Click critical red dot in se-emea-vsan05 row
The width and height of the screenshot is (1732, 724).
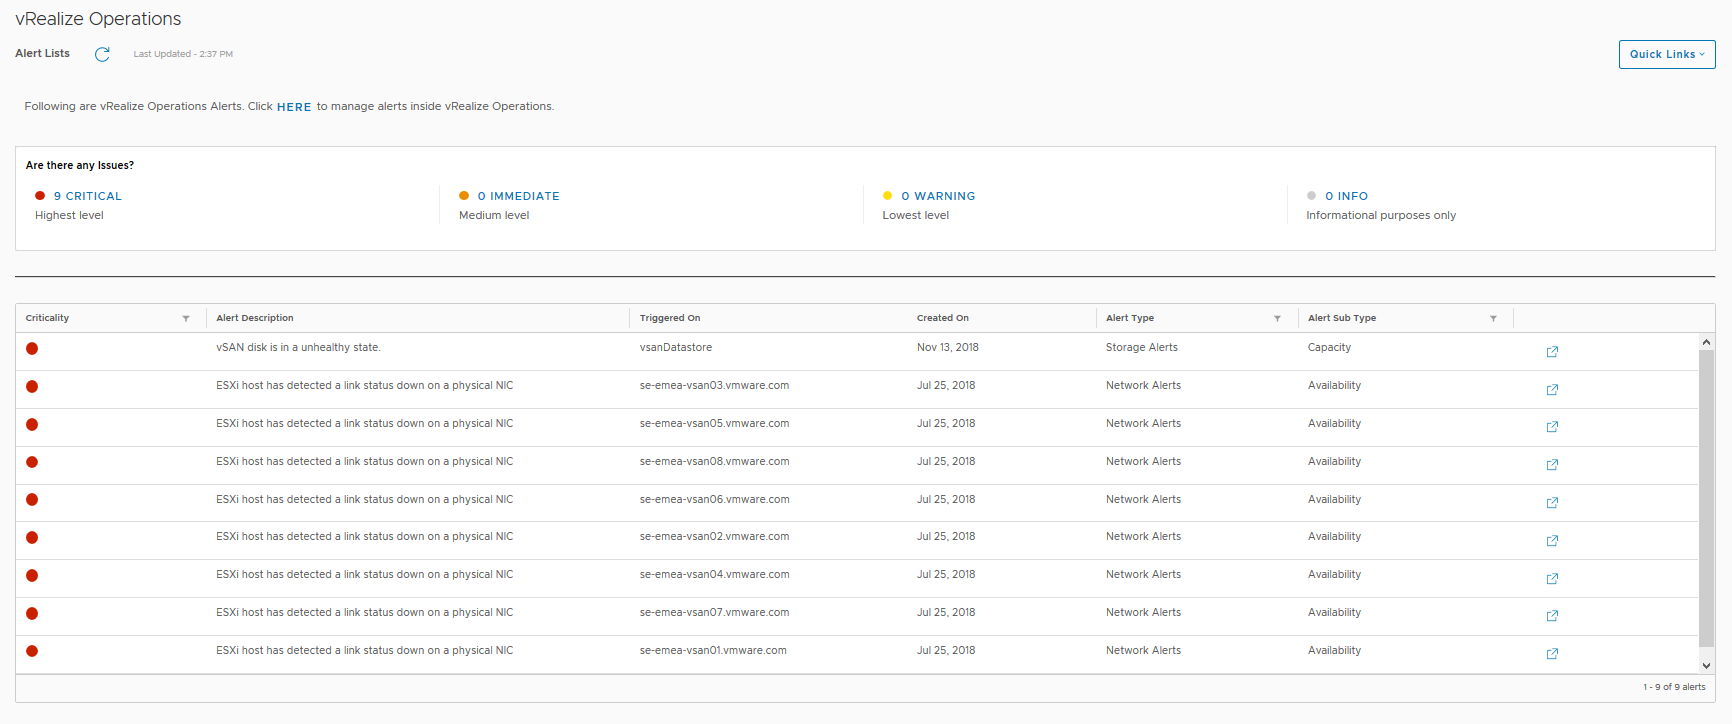[32, 424]
